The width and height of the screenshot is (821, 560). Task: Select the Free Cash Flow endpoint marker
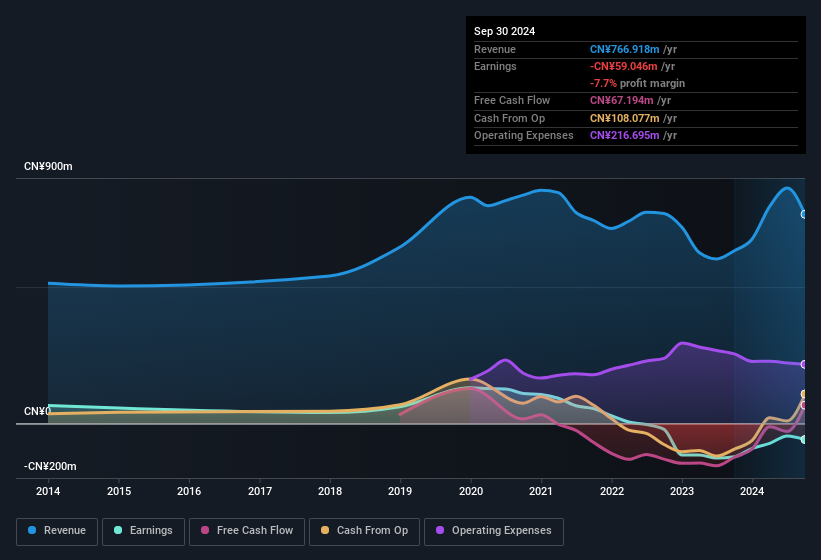(x=804, y=405)
